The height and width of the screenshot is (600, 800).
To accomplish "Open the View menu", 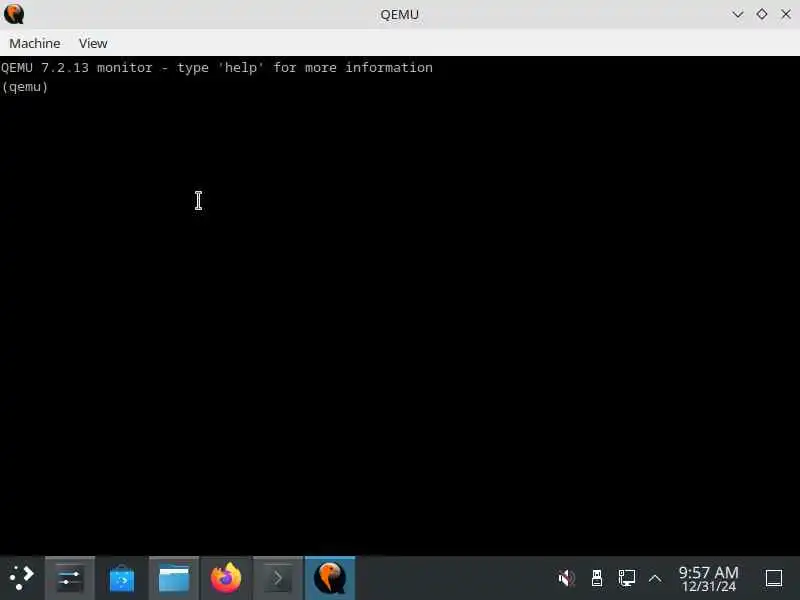I will coord(93,43).
